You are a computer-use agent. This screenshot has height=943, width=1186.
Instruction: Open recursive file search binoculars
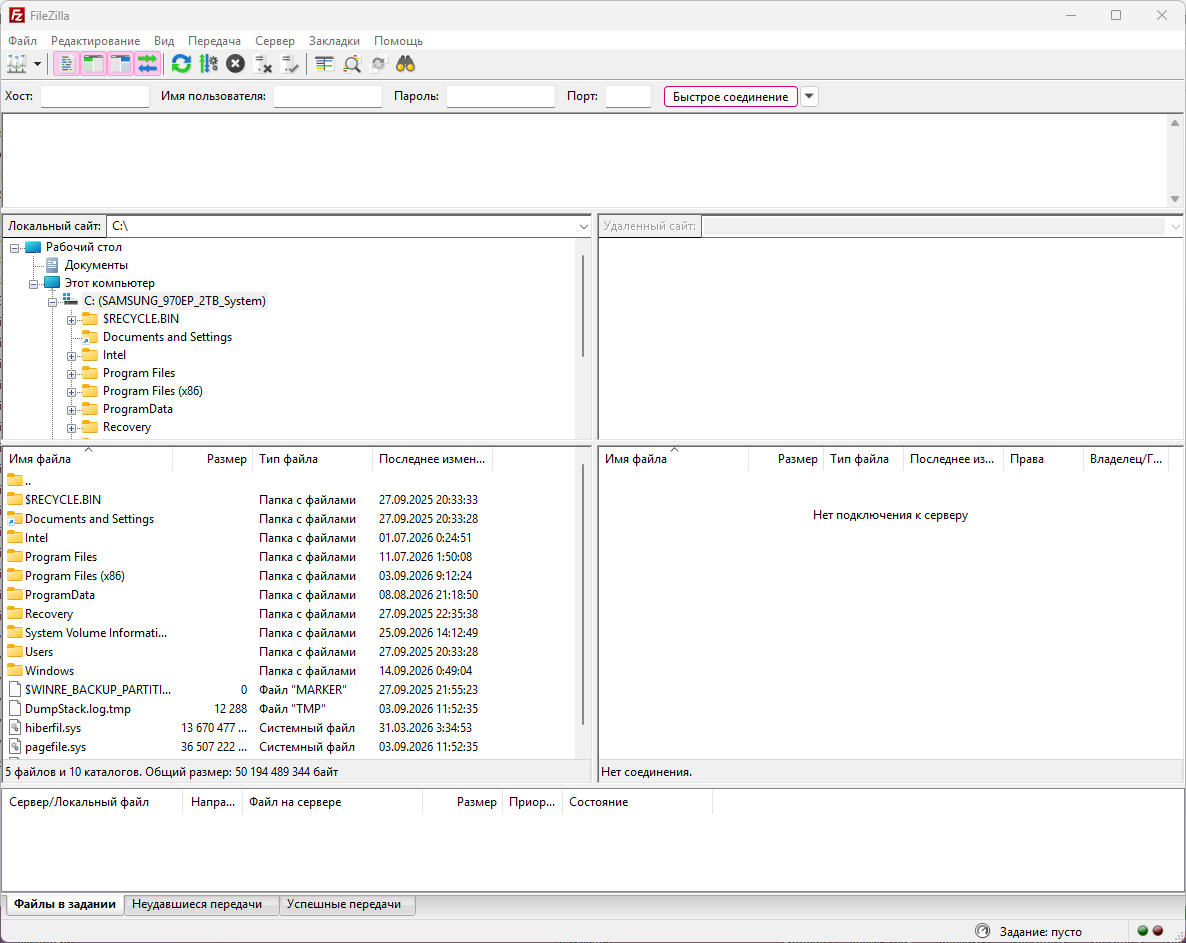405,64
